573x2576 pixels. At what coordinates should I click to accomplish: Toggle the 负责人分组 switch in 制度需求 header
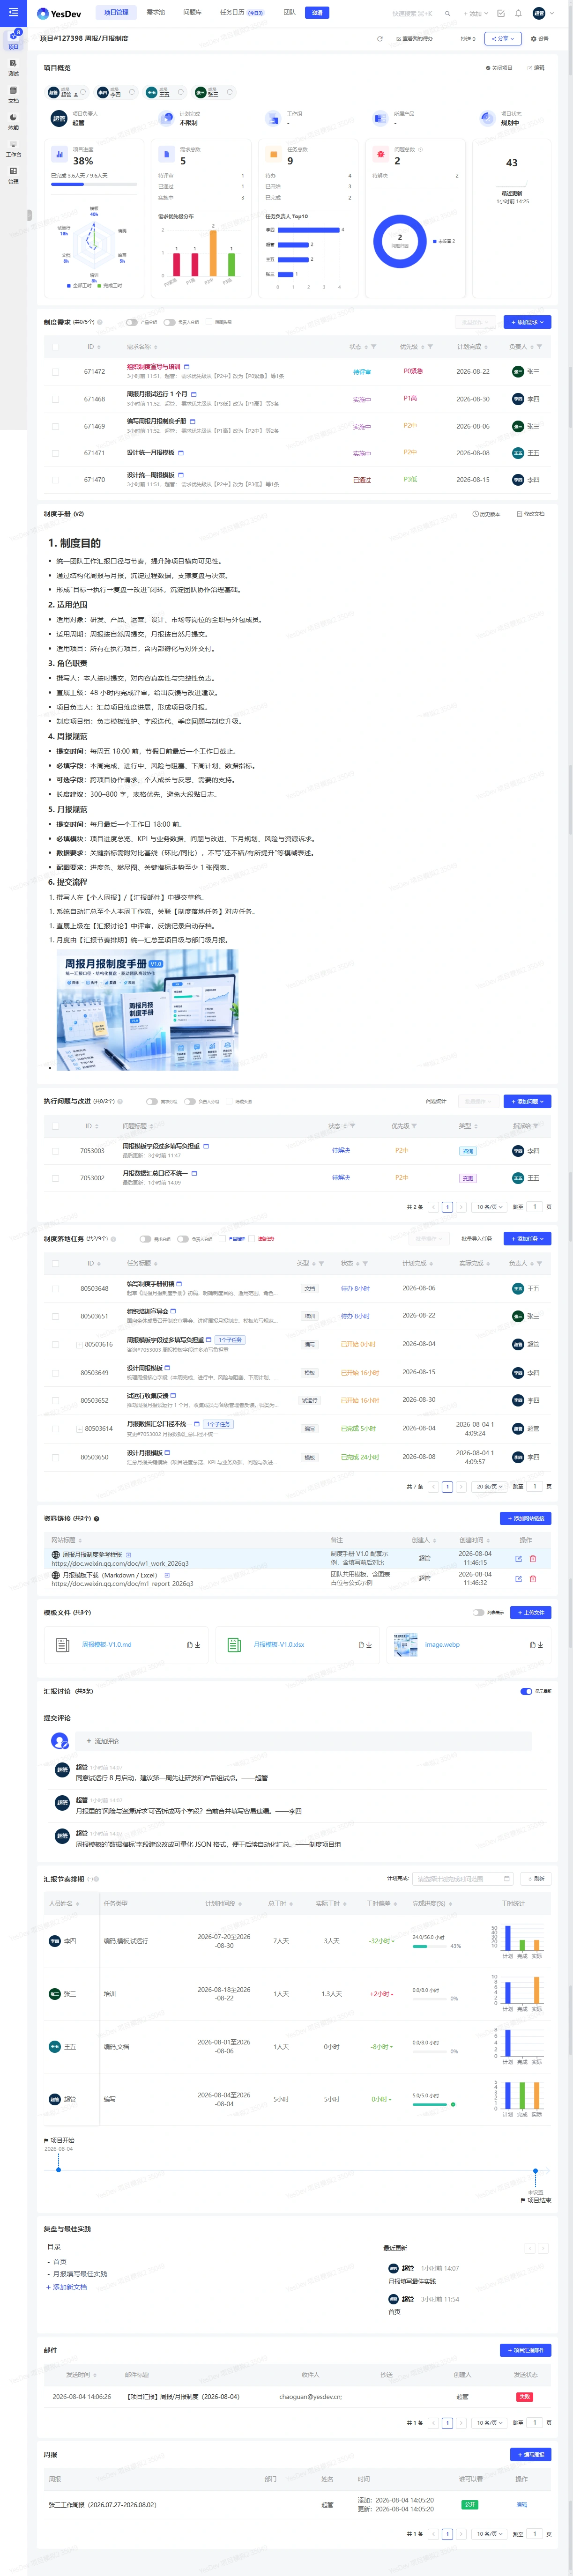pos(169,322)
